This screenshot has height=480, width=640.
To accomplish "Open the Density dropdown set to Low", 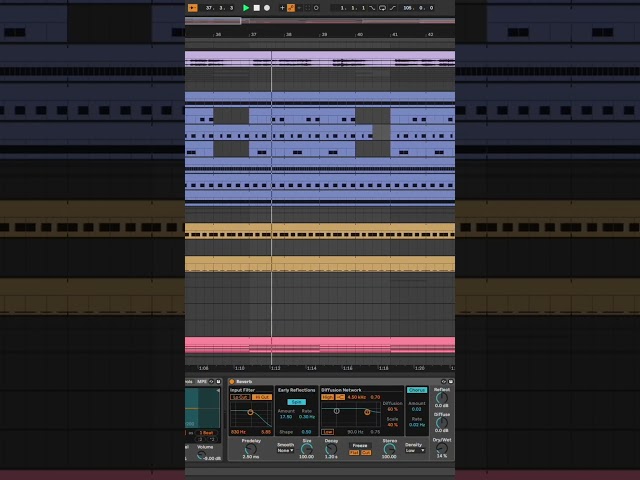I will coord(415,451).
